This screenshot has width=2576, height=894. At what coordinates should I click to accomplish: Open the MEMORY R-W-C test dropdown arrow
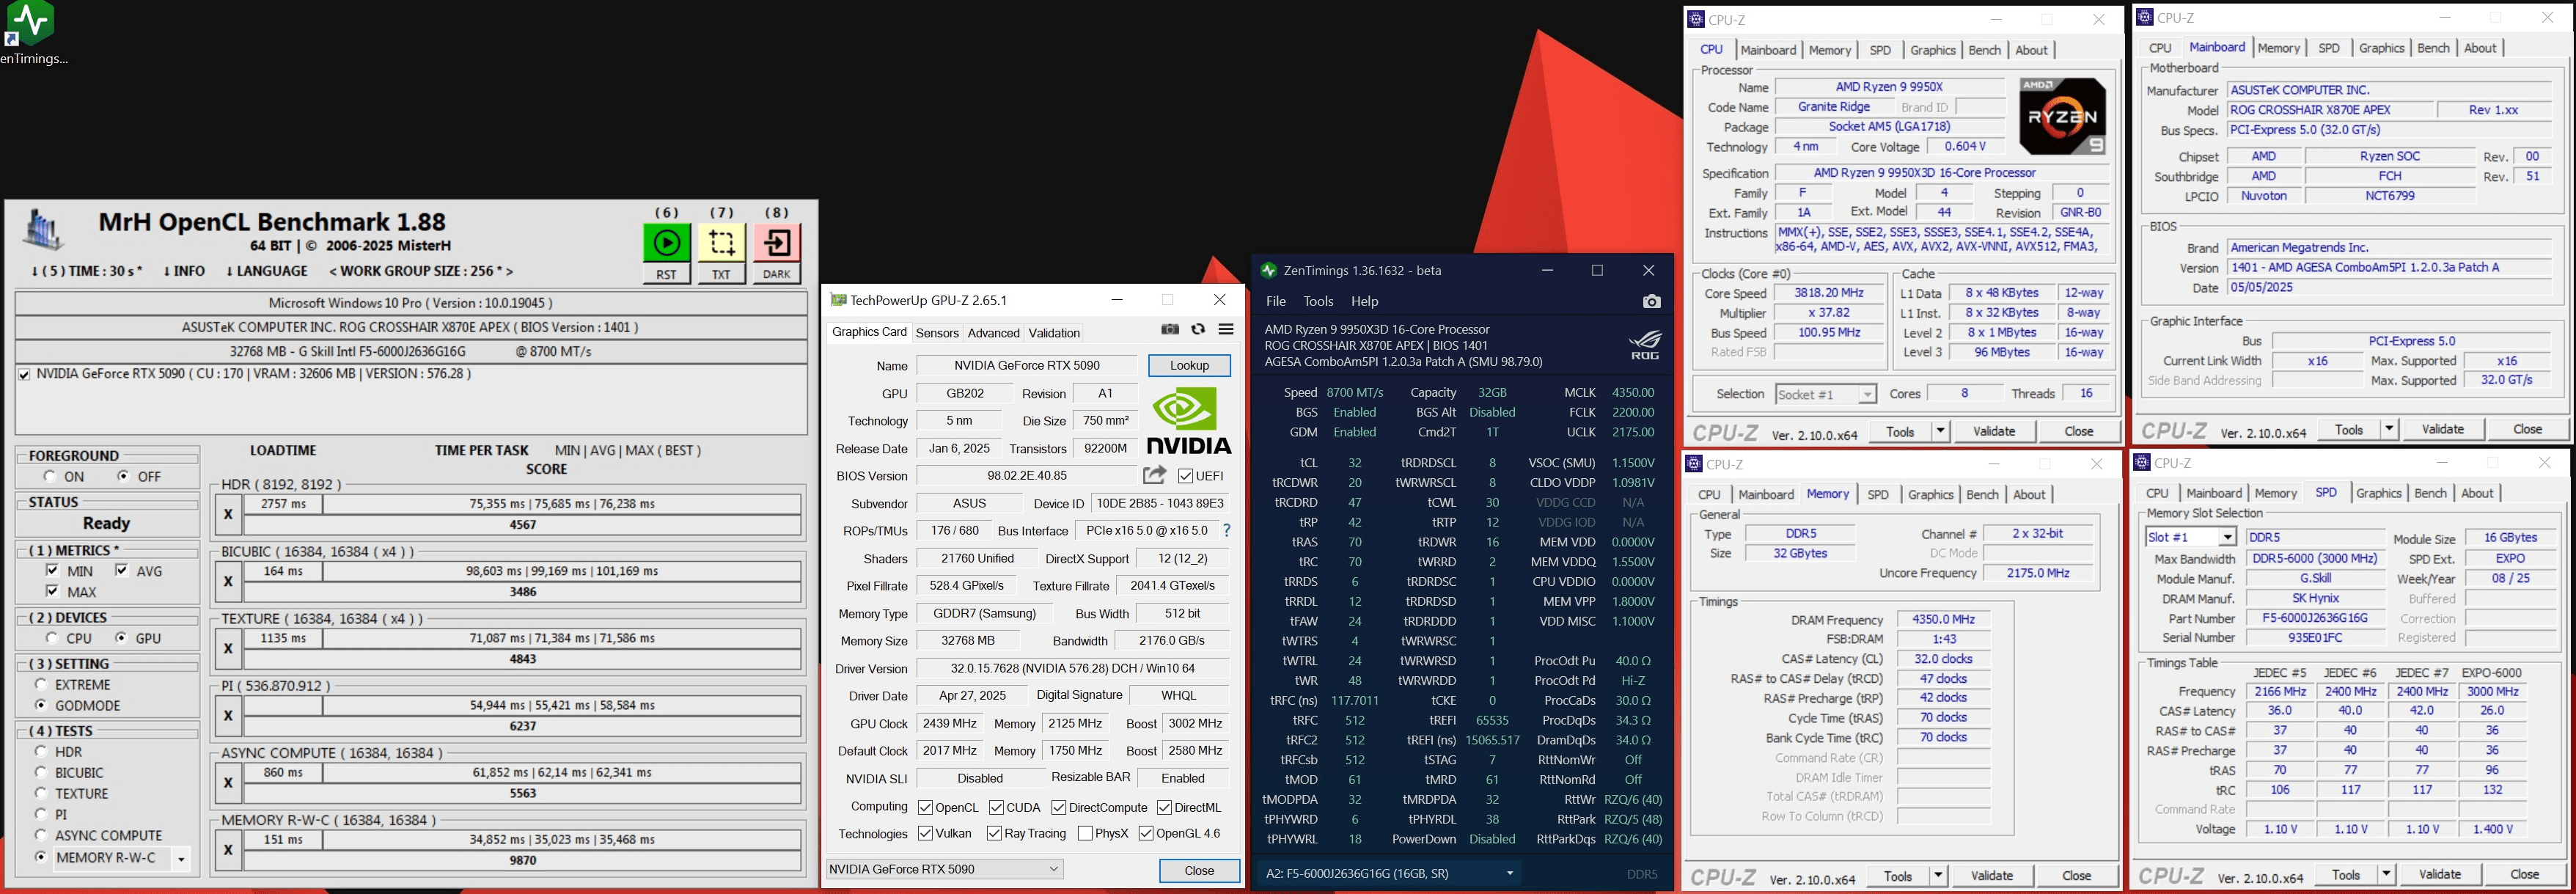(181, 858)
